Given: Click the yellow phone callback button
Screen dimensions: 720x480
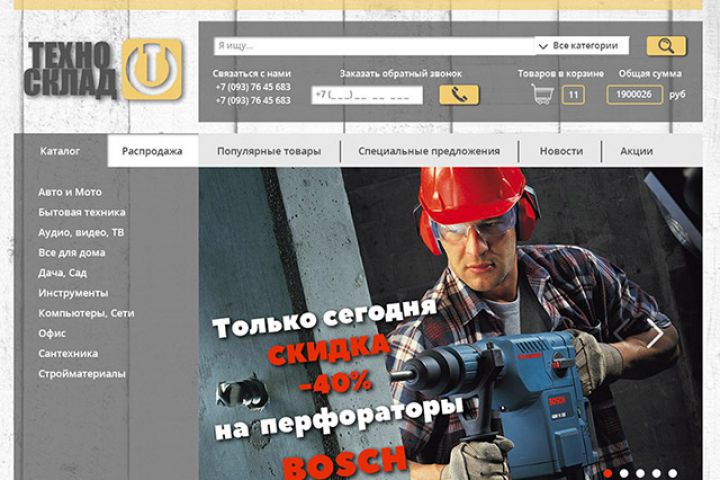Looking at the screenshot, I should (459, 95).
